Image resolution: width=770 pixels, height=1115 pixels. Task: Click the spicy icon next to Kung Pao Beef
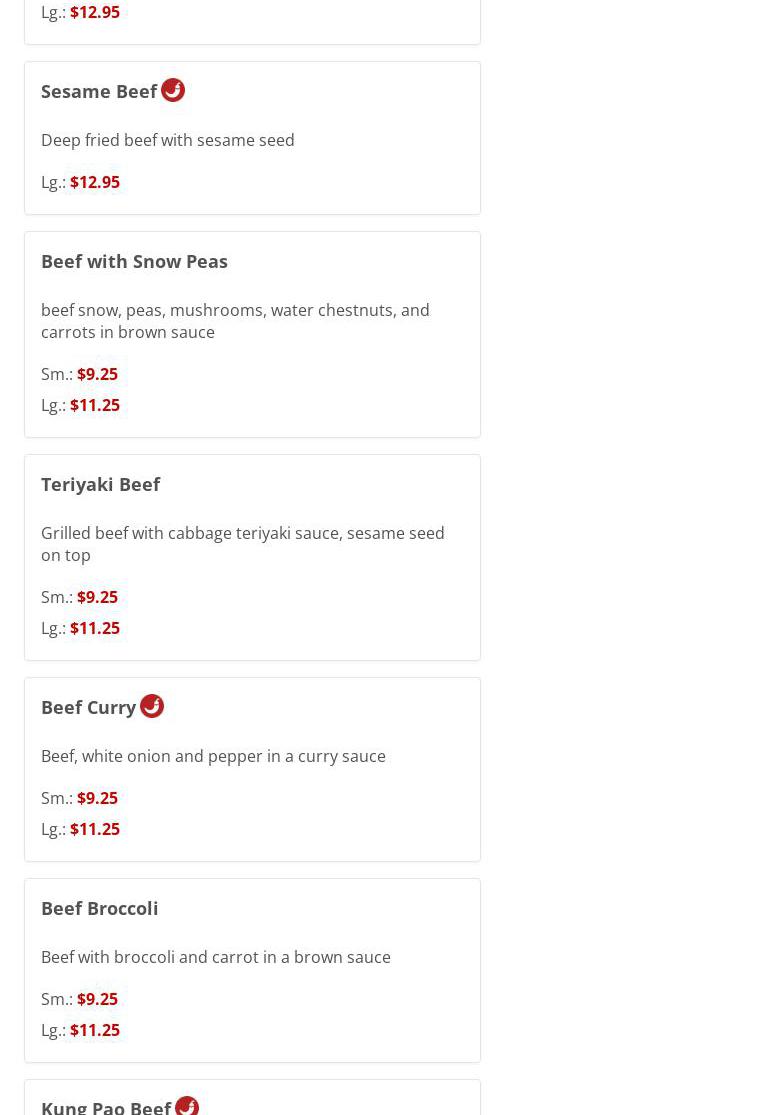[x=187, y=1105]
